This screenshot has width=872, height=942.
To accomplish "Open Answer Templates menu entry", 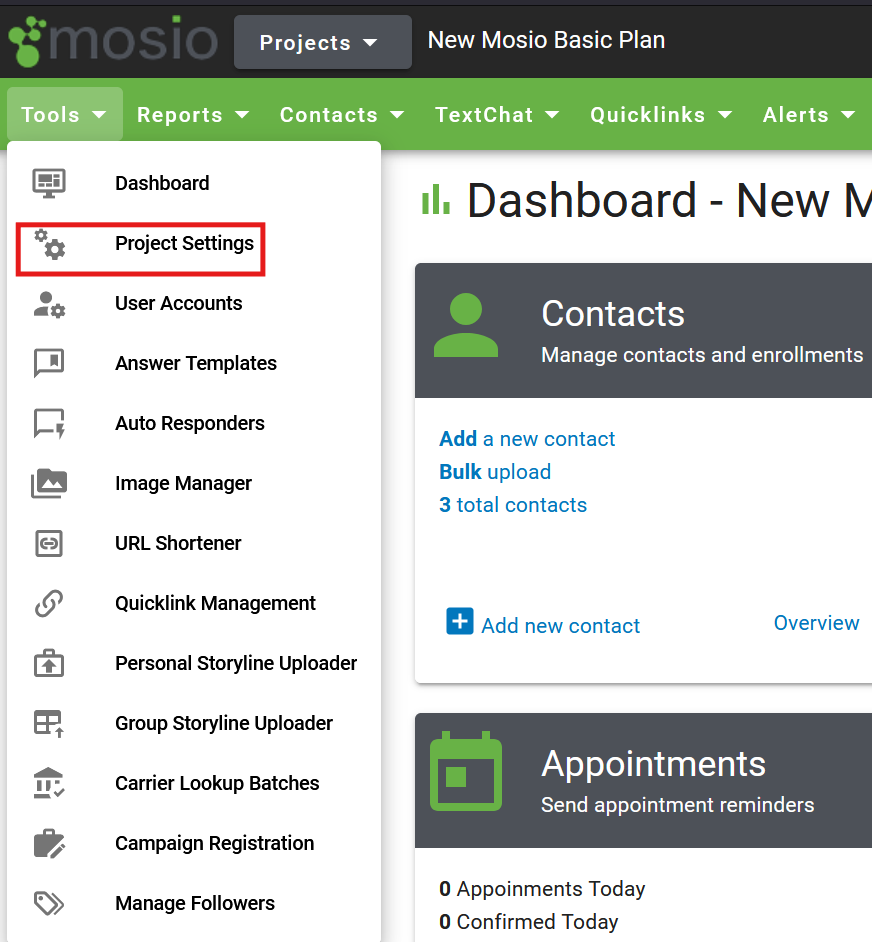I will pyautogui.click(x=194, y=363).
